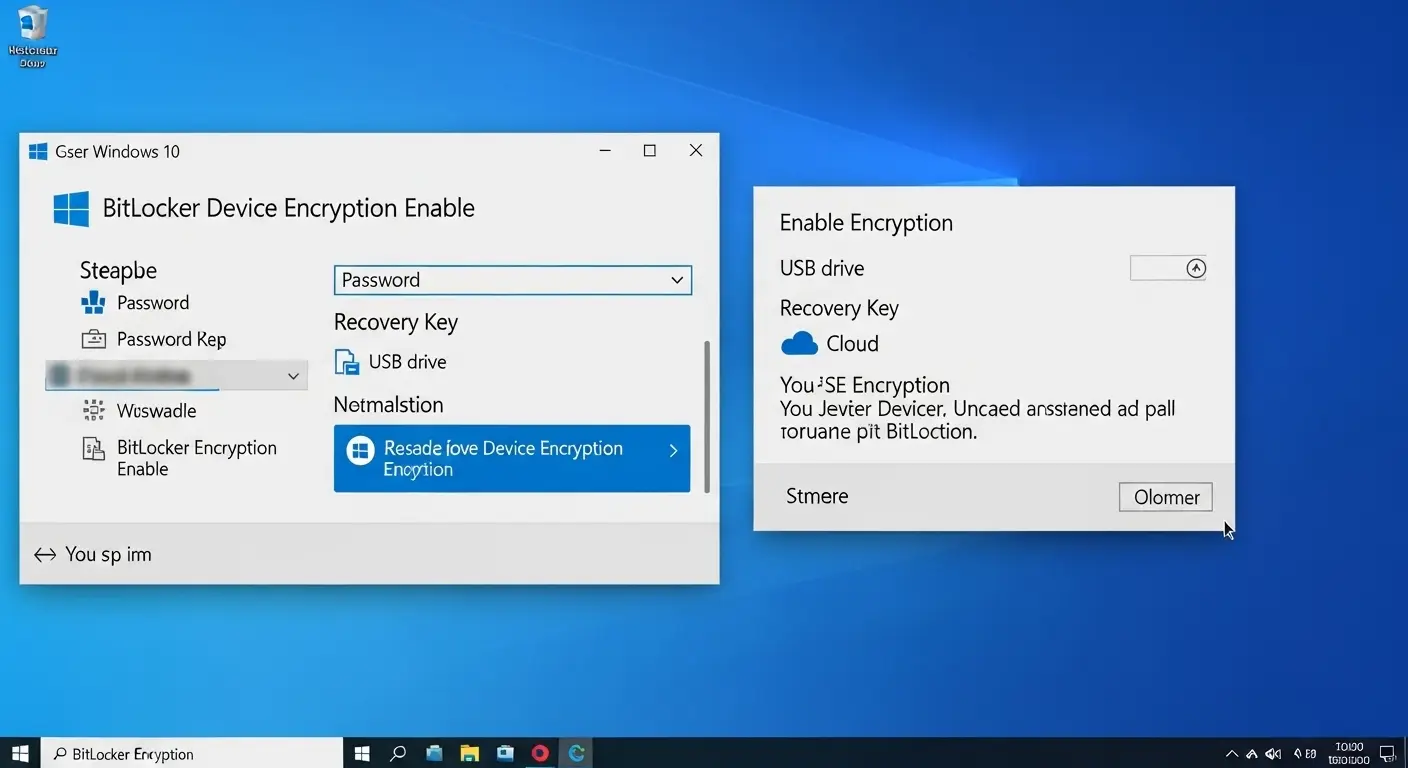Viewport: 1408px width, 768px height.
Task: Click USB drive label in Enable Encryption dialog
Action: [822, 268]
